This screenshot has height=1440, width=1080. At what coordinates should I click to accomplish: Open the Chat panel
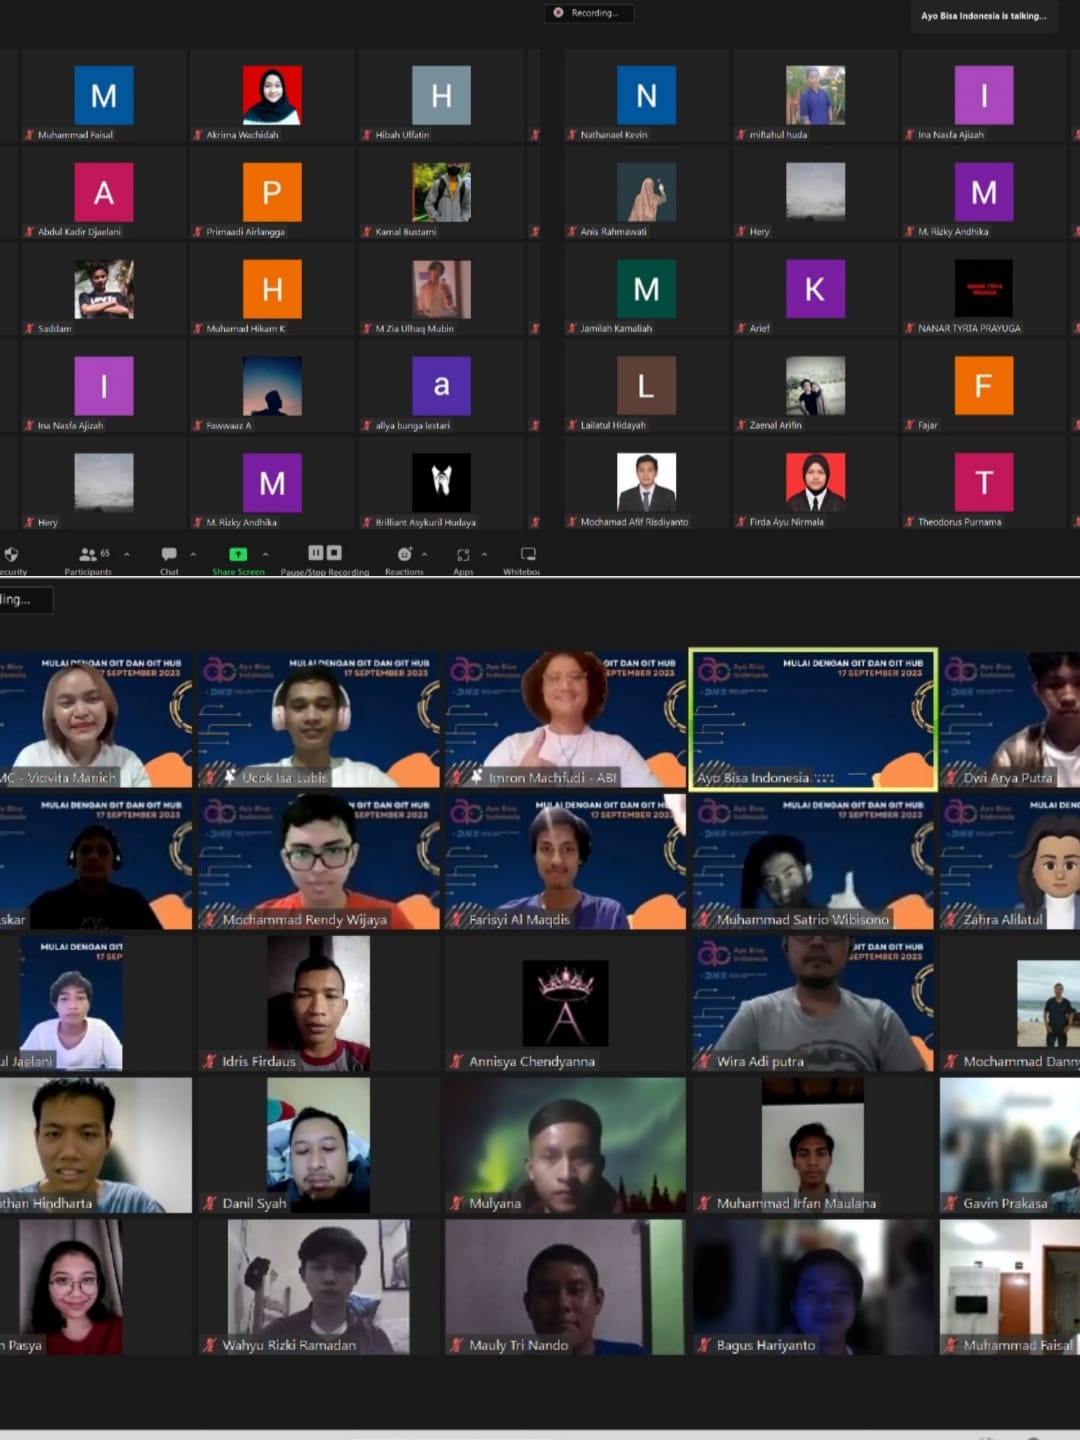tap(169, 554)
